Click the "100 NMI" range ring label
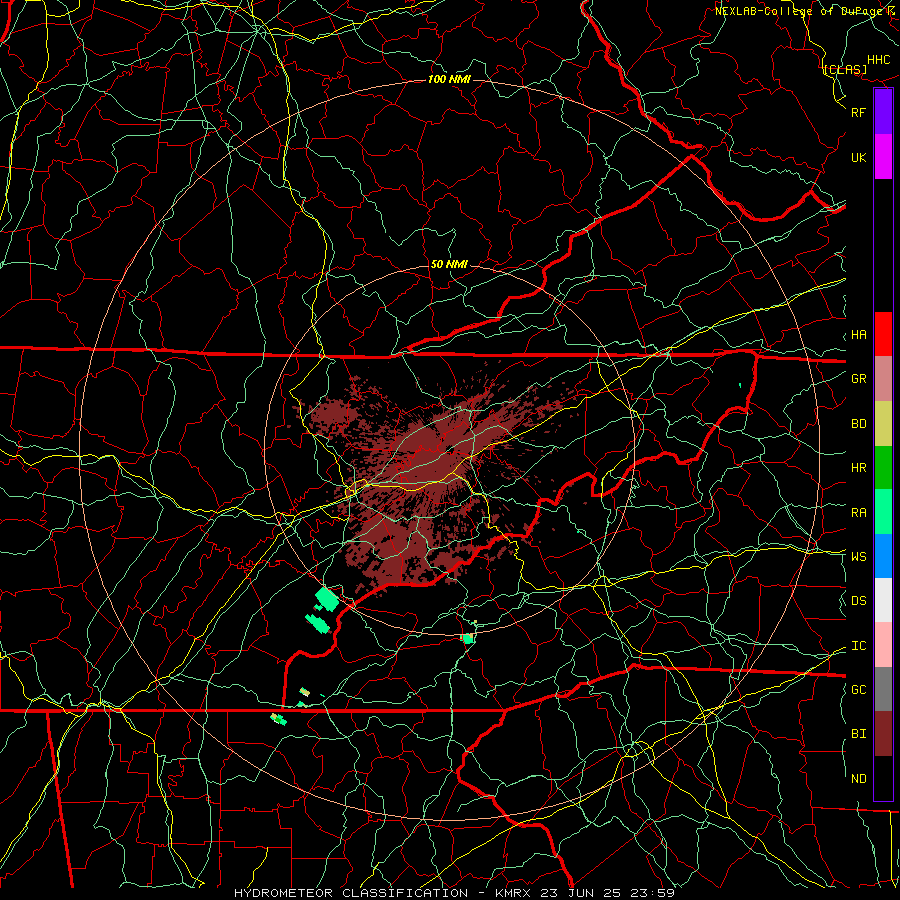Screen dimensions: 900x900 click(449, 79)
